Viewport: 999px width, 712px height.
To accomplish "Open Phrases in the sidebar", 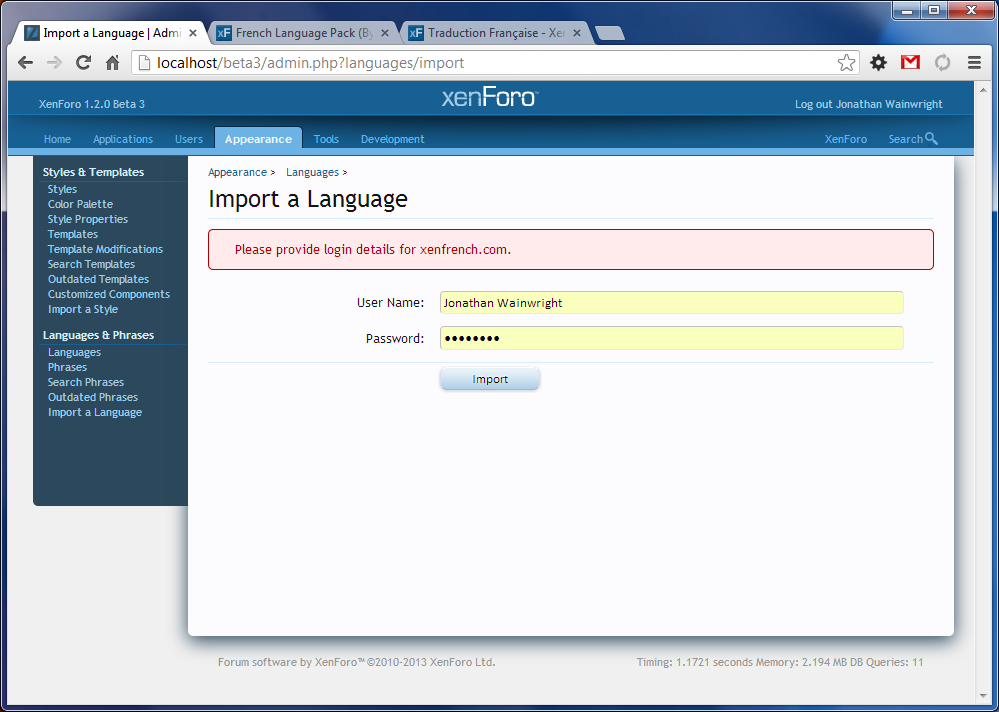I will [67, 367].
